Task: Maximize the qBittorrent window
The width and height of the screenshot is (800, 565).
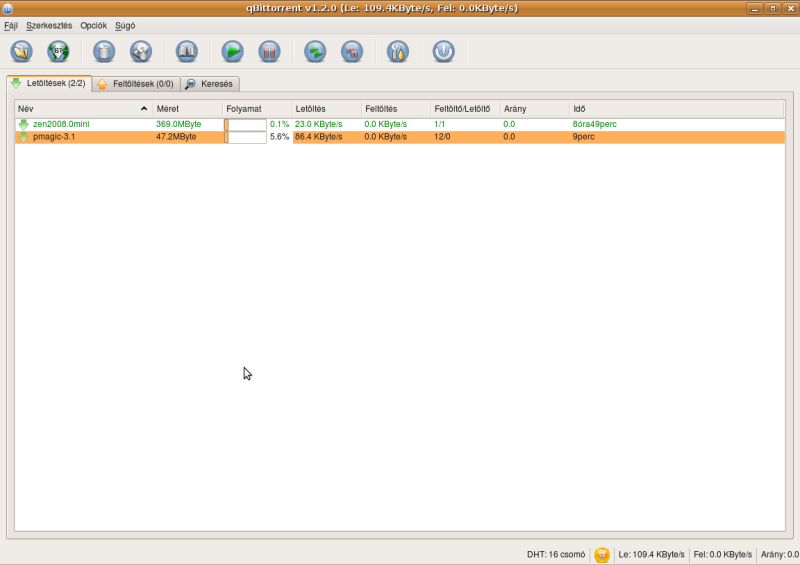Action: coord(773,8)
